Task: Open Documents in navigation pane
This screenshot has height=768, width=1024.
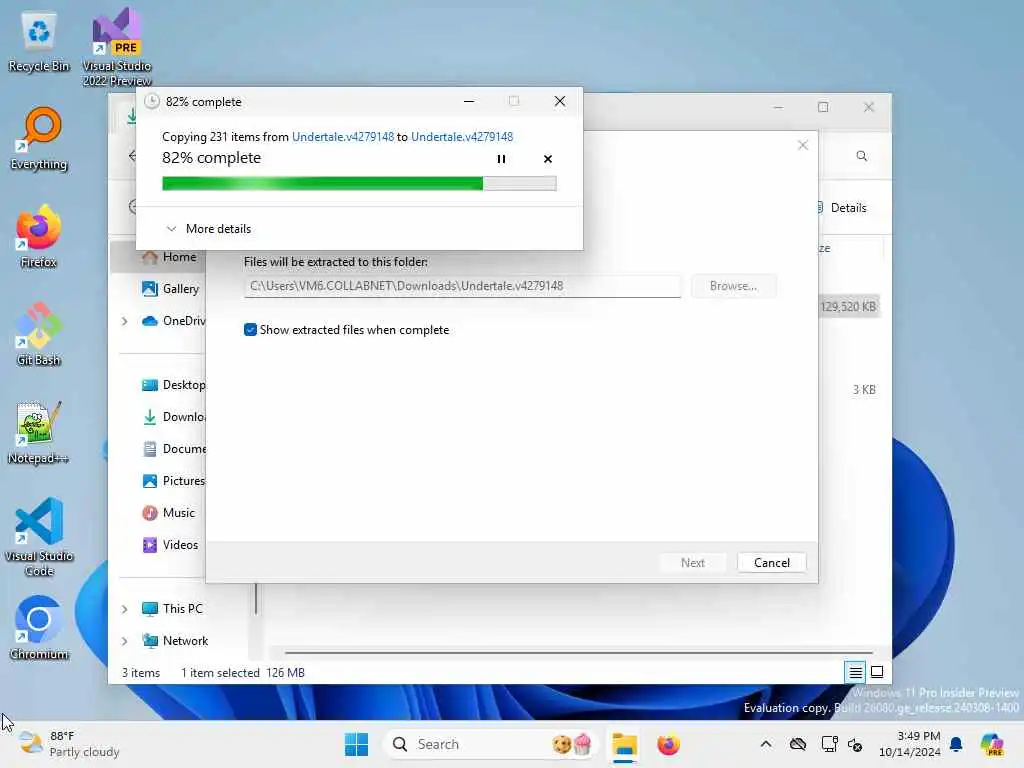Action: click(x=174, y=449)
